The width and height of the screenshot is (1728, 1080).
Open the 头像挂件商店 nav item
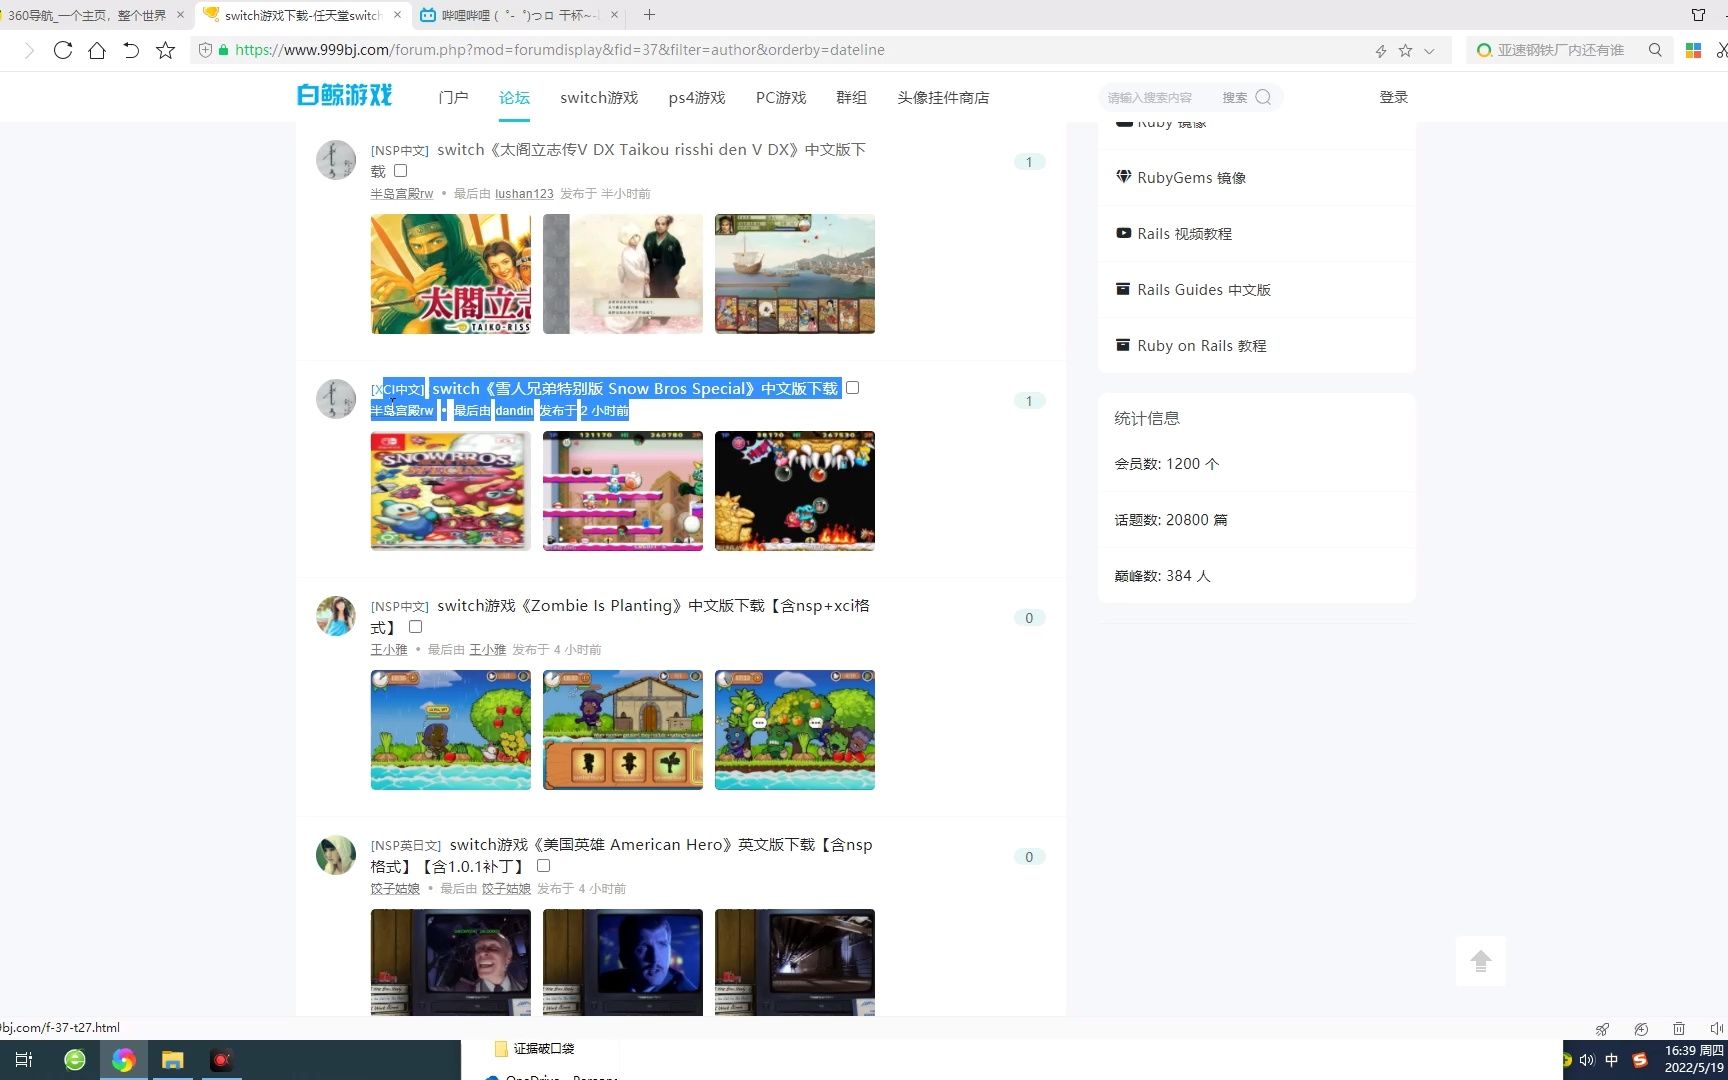[943, 97]
